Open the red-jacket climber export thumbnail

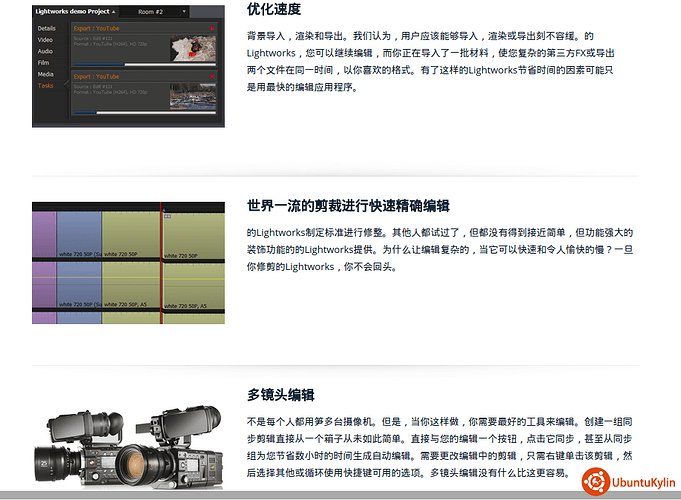(193, 48)
